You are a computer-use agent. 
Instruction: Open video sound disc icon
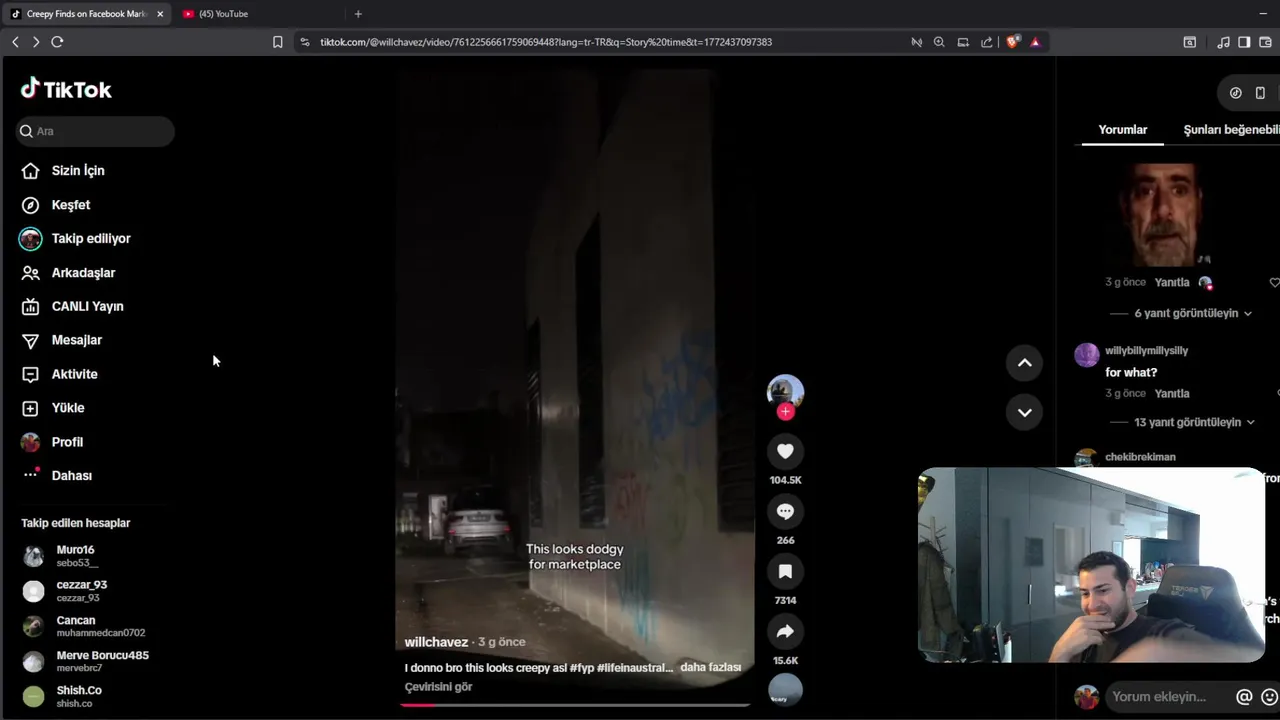[x=785, y=690]
